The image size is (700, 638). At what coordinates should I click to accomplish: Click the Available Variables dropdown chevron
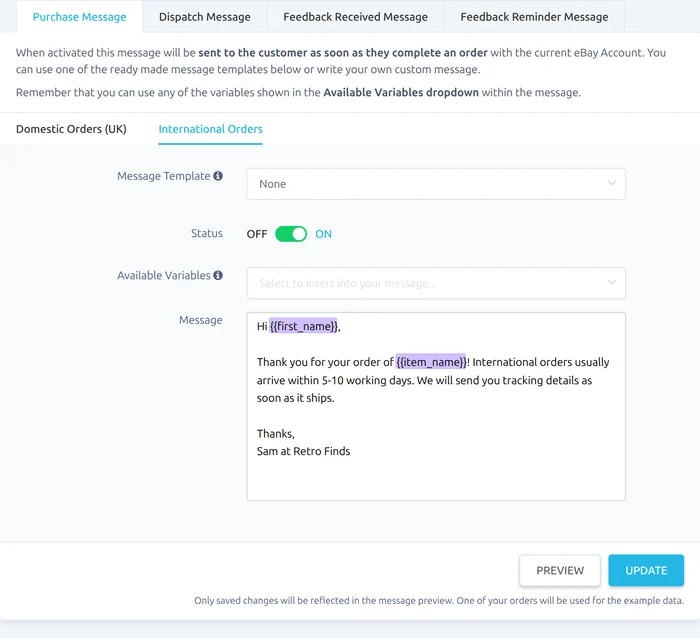point(612,283)
